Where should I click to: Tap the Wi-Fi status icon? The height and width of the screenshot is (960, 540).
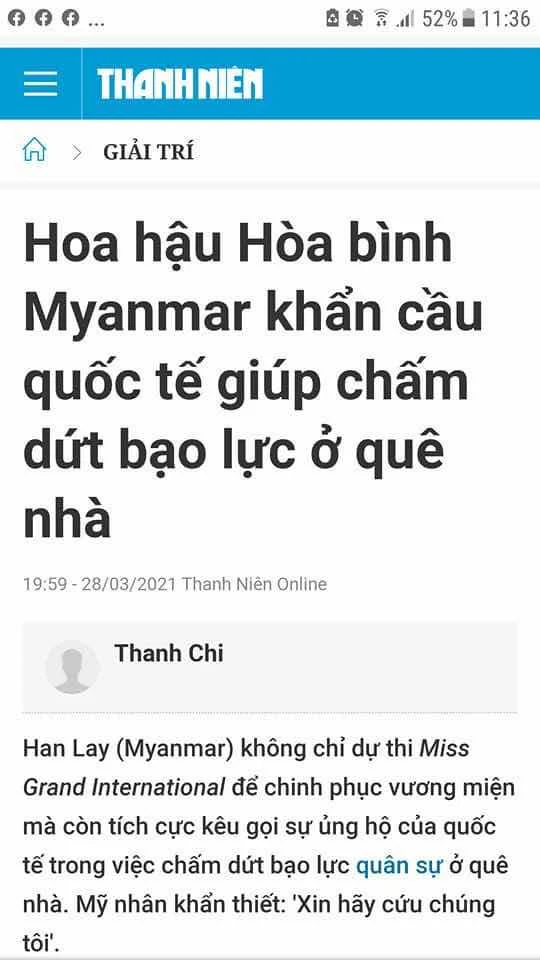(381, 19)
